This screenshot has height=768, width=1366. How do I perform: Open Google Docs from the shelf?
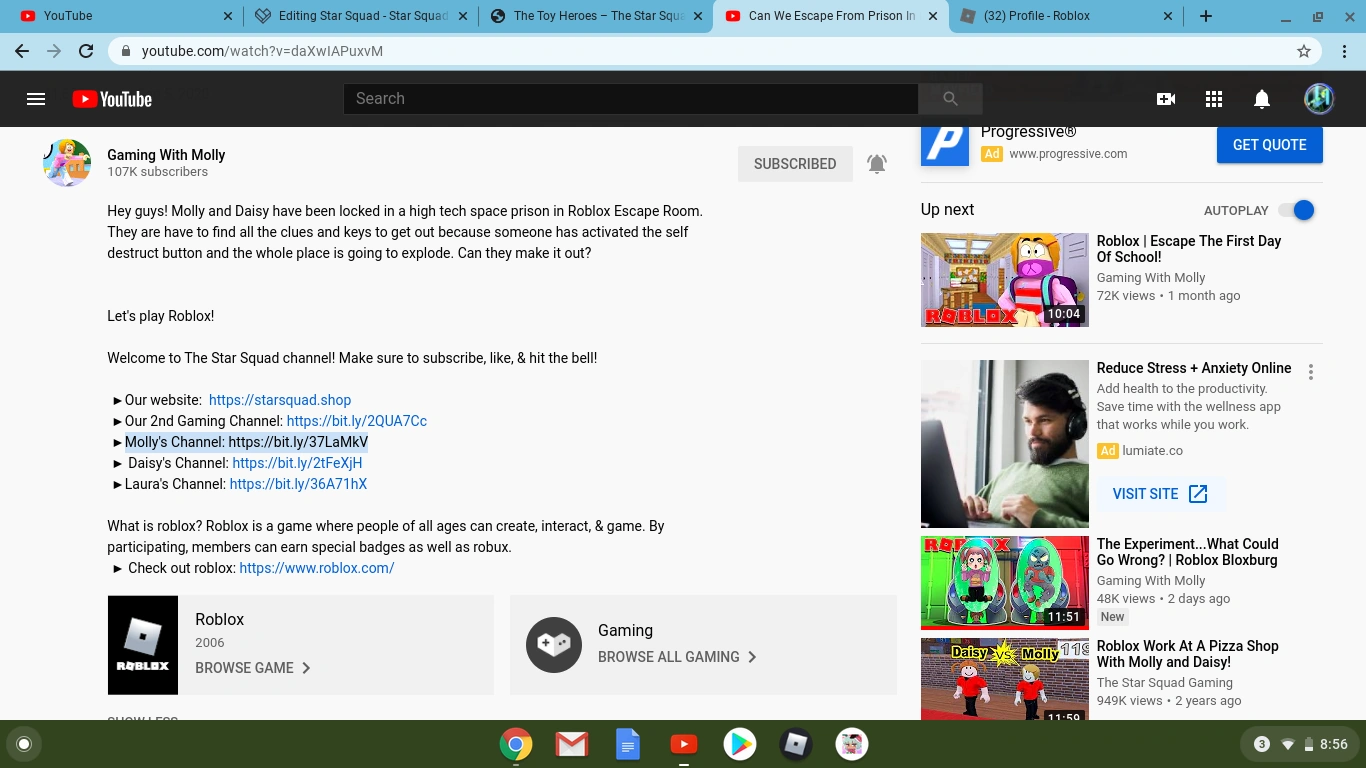(x=628, y=744)
